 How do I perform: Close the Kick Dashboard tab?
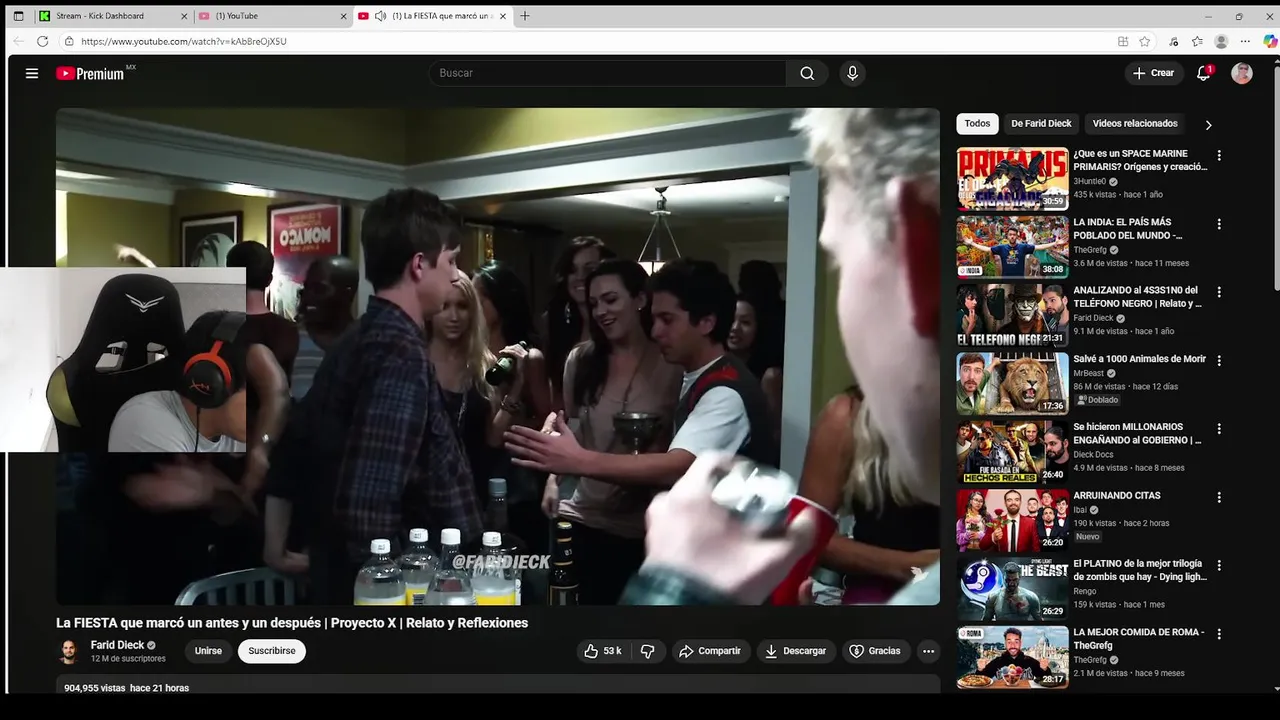[x=185, y=16]
